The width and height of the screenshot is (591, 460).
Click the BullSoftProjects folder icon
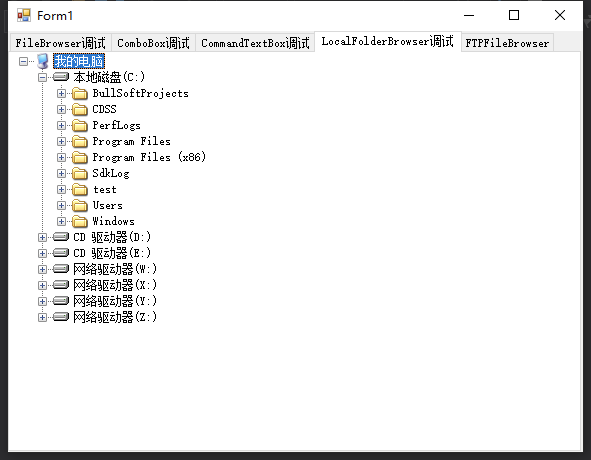[80, 93]
